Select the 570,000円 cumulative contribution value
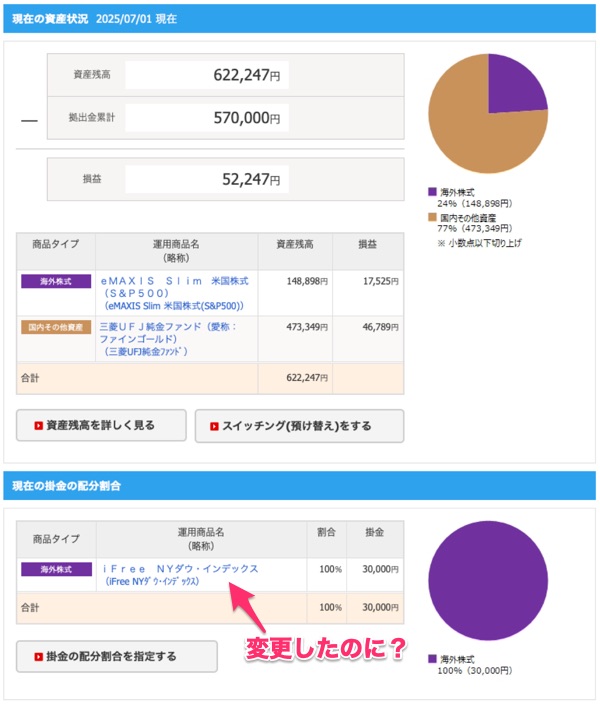Image resolution: width=600 pixels, height=705 pixels. (207, 118)
